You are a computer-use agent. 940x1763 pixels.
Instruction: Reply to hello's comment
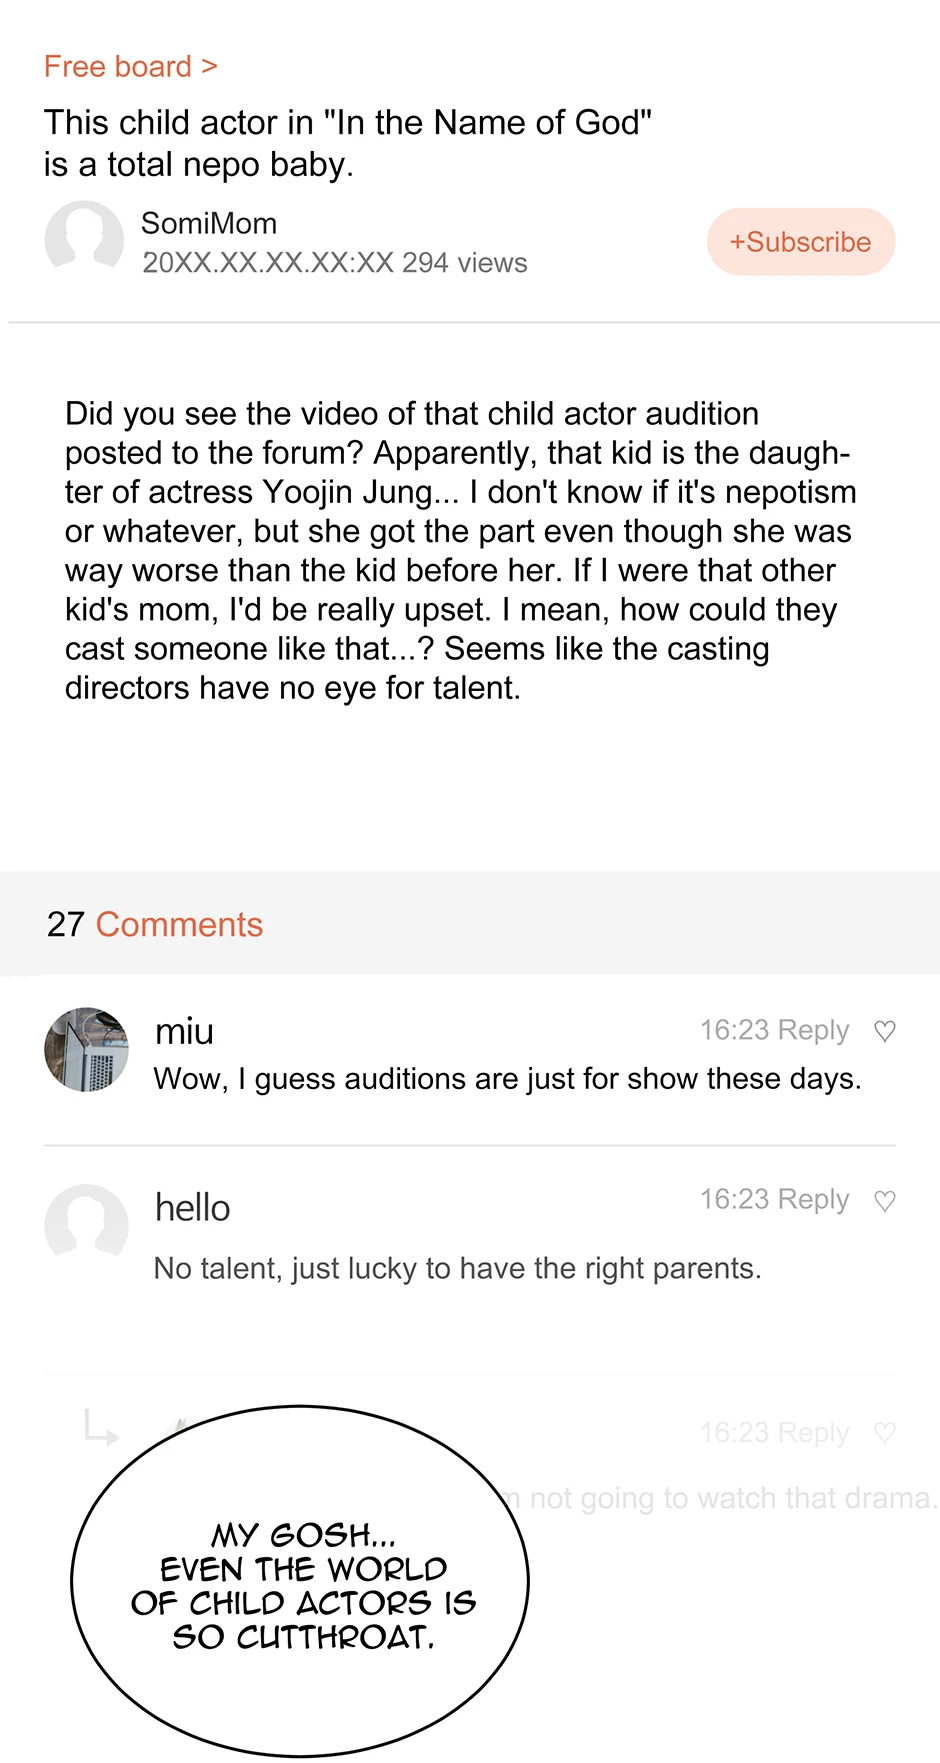813,1199
